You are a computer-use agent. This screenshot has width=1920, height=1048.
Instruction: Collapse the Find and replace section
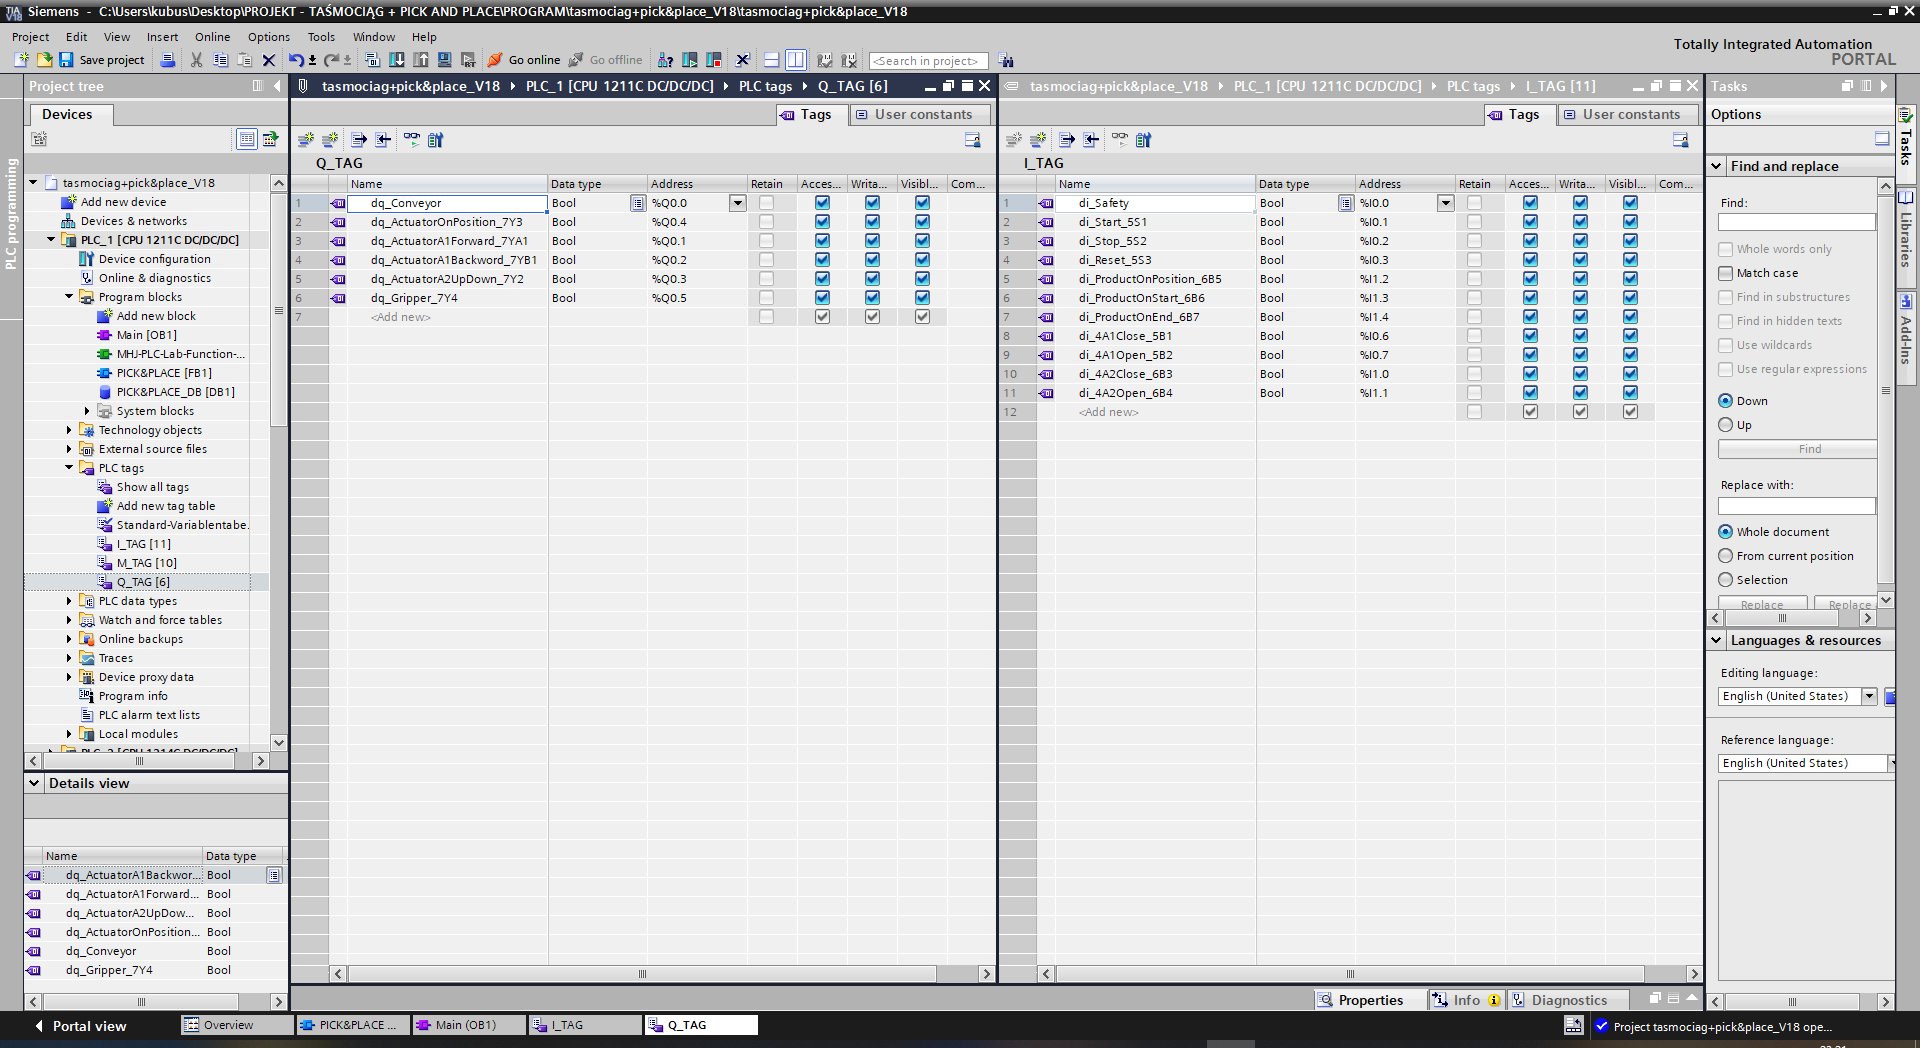1716,166
